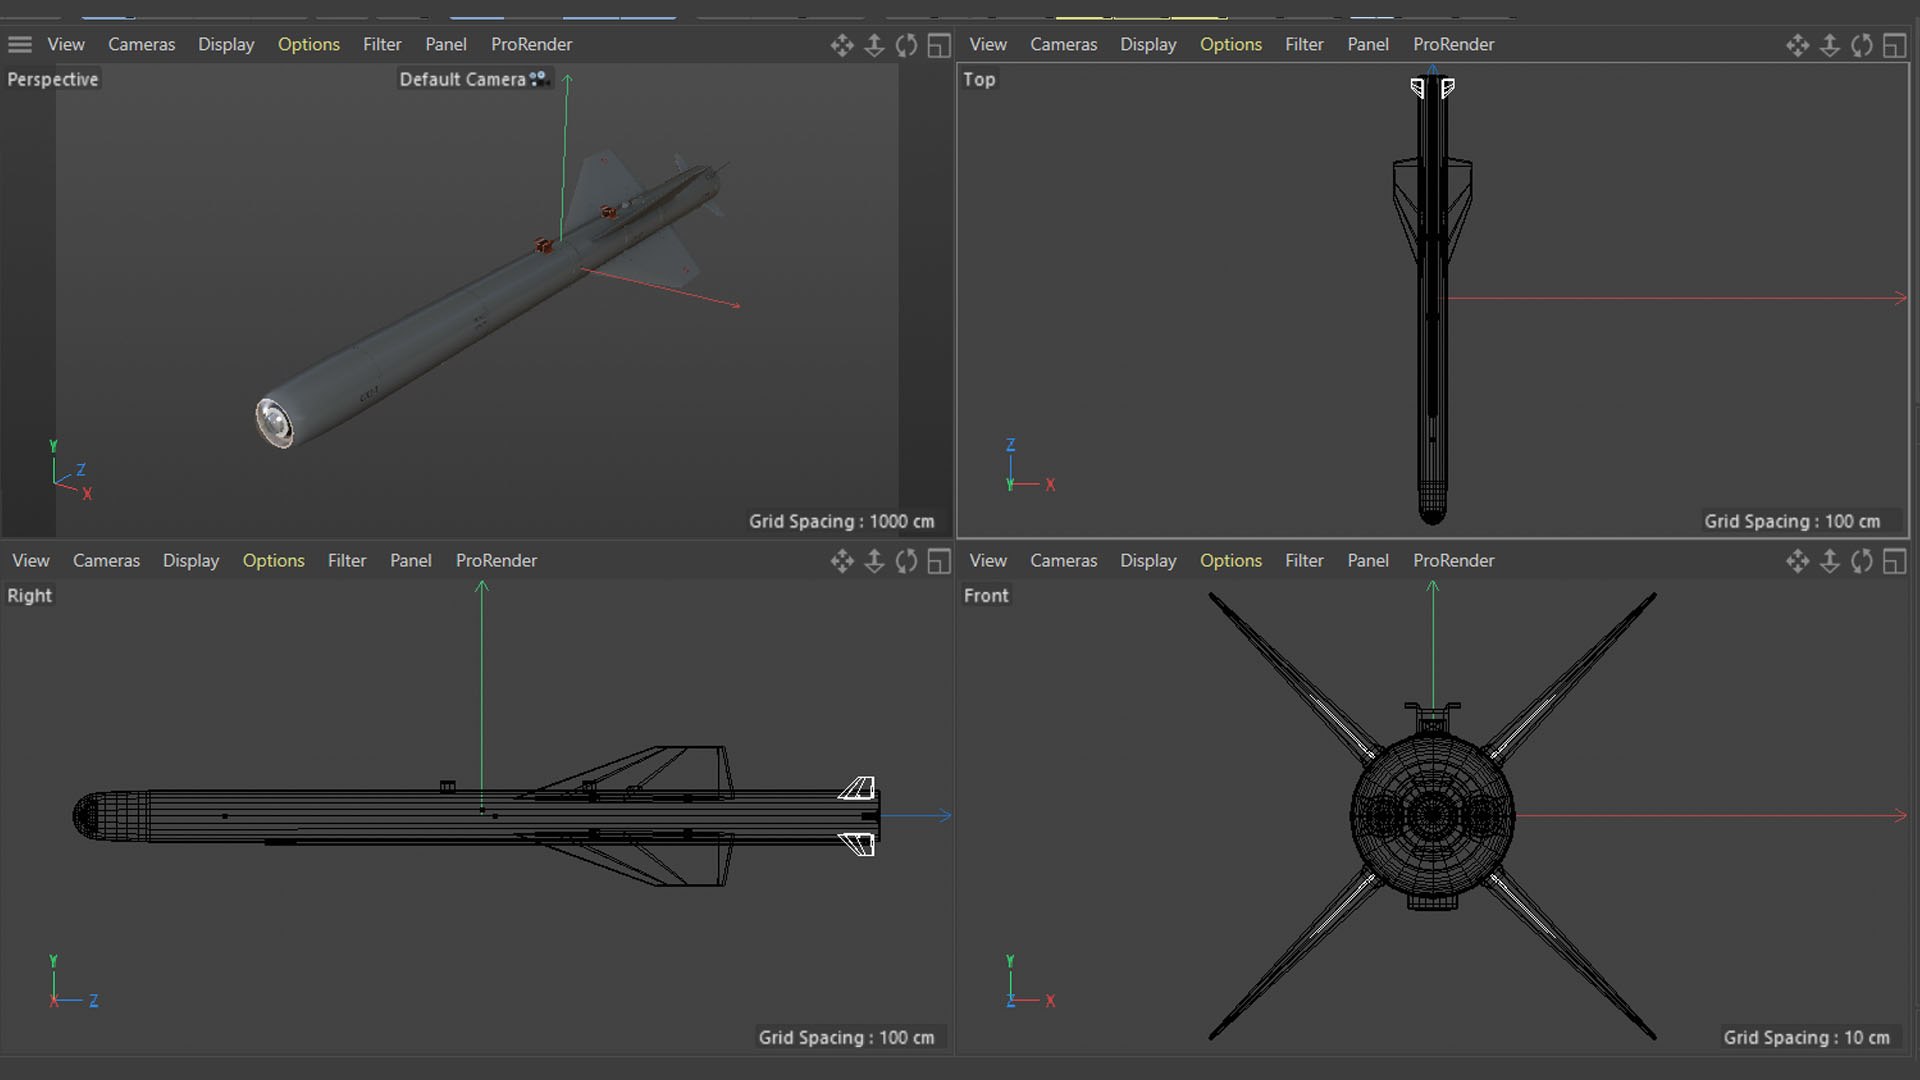Click the move camera icon in the Perspective viewport
1920x1080 pixels.
coord(841,45)
